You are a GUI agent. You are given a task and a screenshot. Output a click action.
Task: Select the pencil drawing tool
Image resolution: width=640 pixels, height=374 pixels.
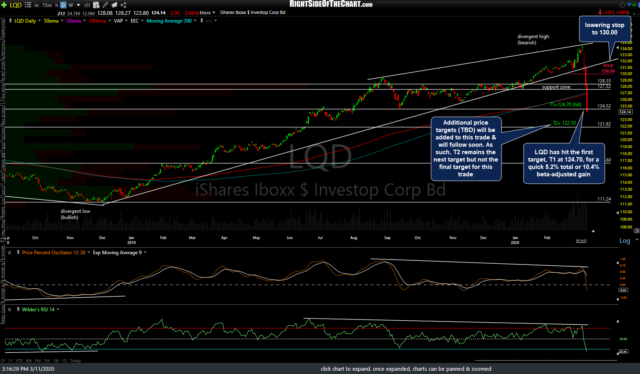(105, 5)
